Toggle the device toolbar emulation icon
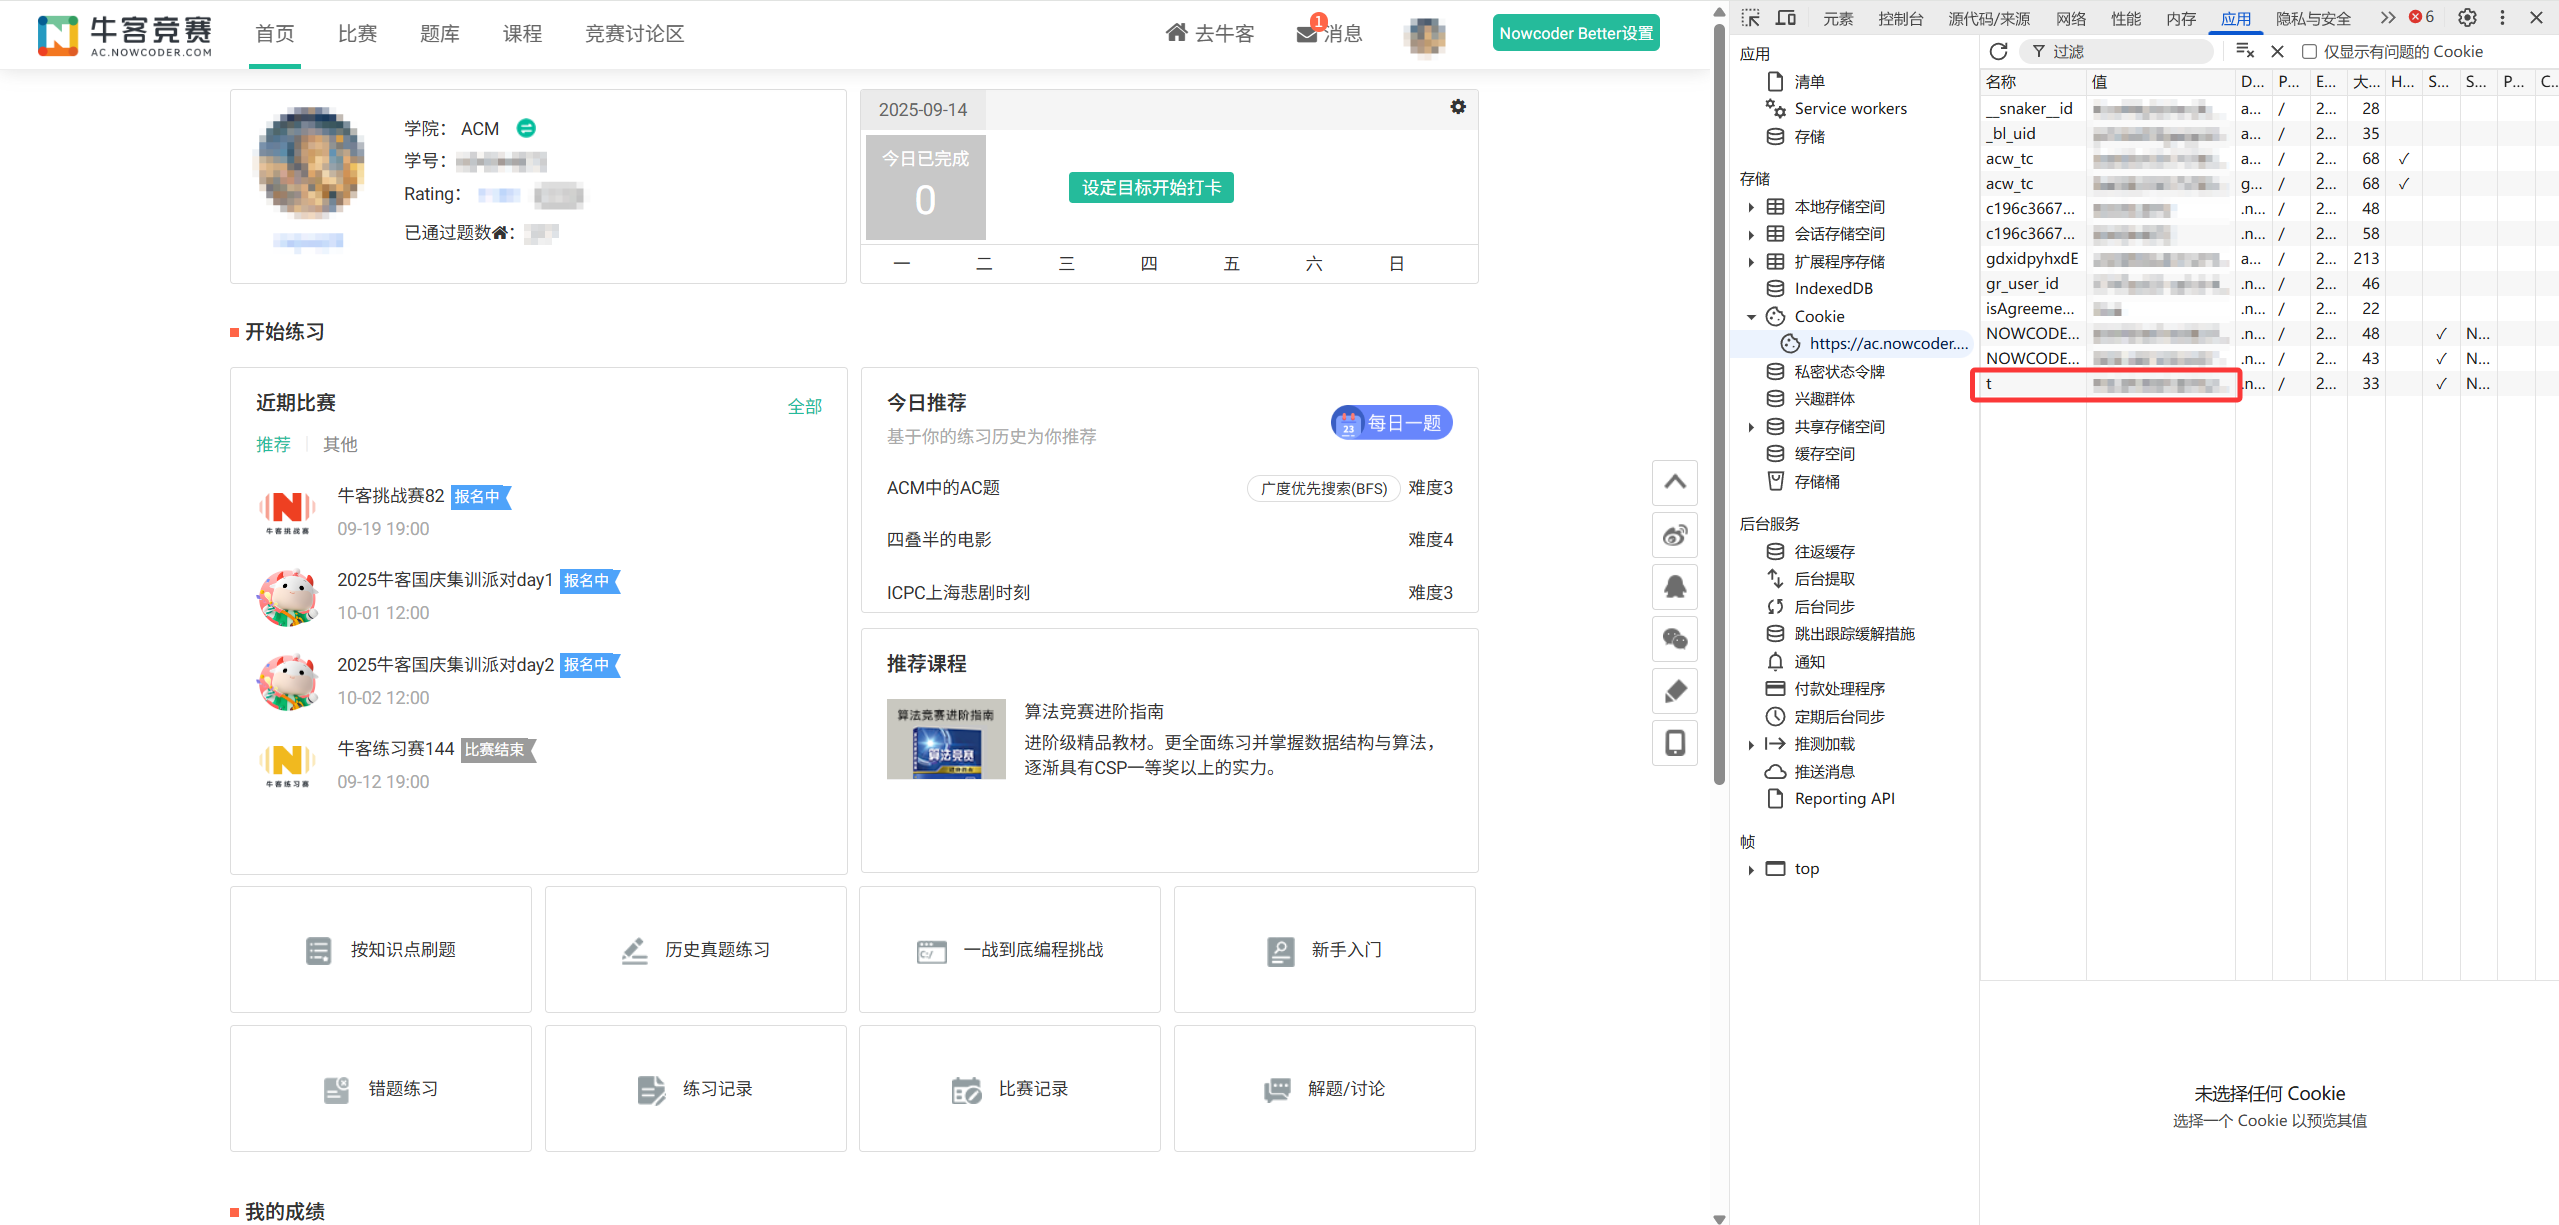 click(1785, 18)
